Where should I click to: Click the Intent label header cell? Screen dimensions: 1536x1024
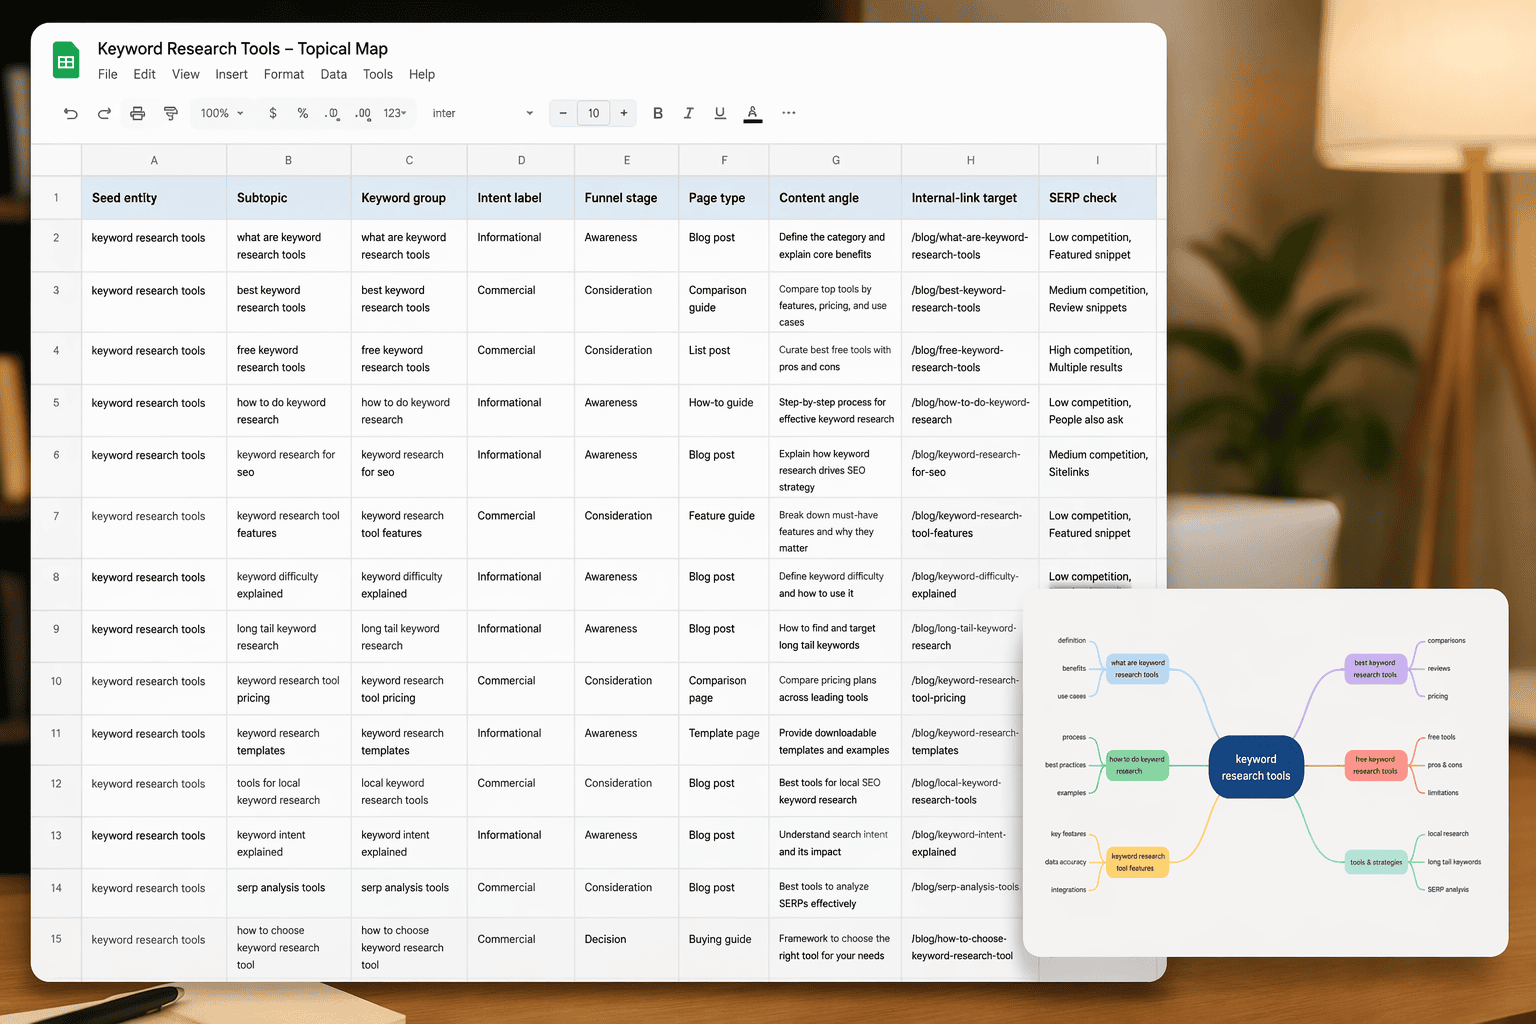tap(521, 198)
